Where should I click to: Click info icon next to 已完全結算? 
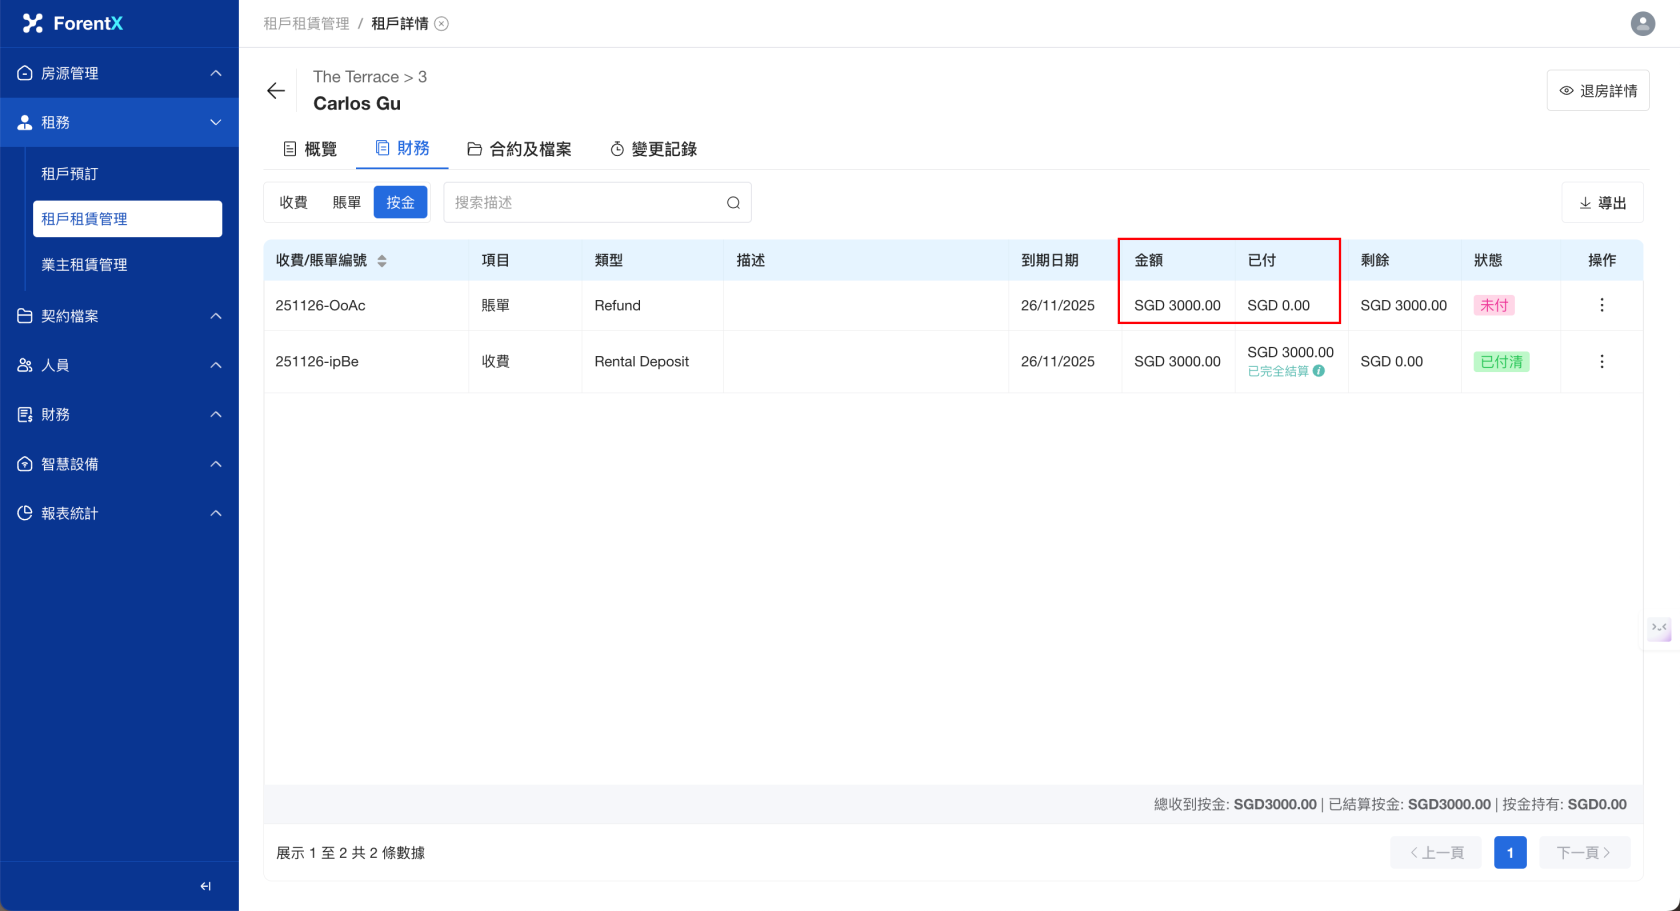click(x=1319, y=371)
